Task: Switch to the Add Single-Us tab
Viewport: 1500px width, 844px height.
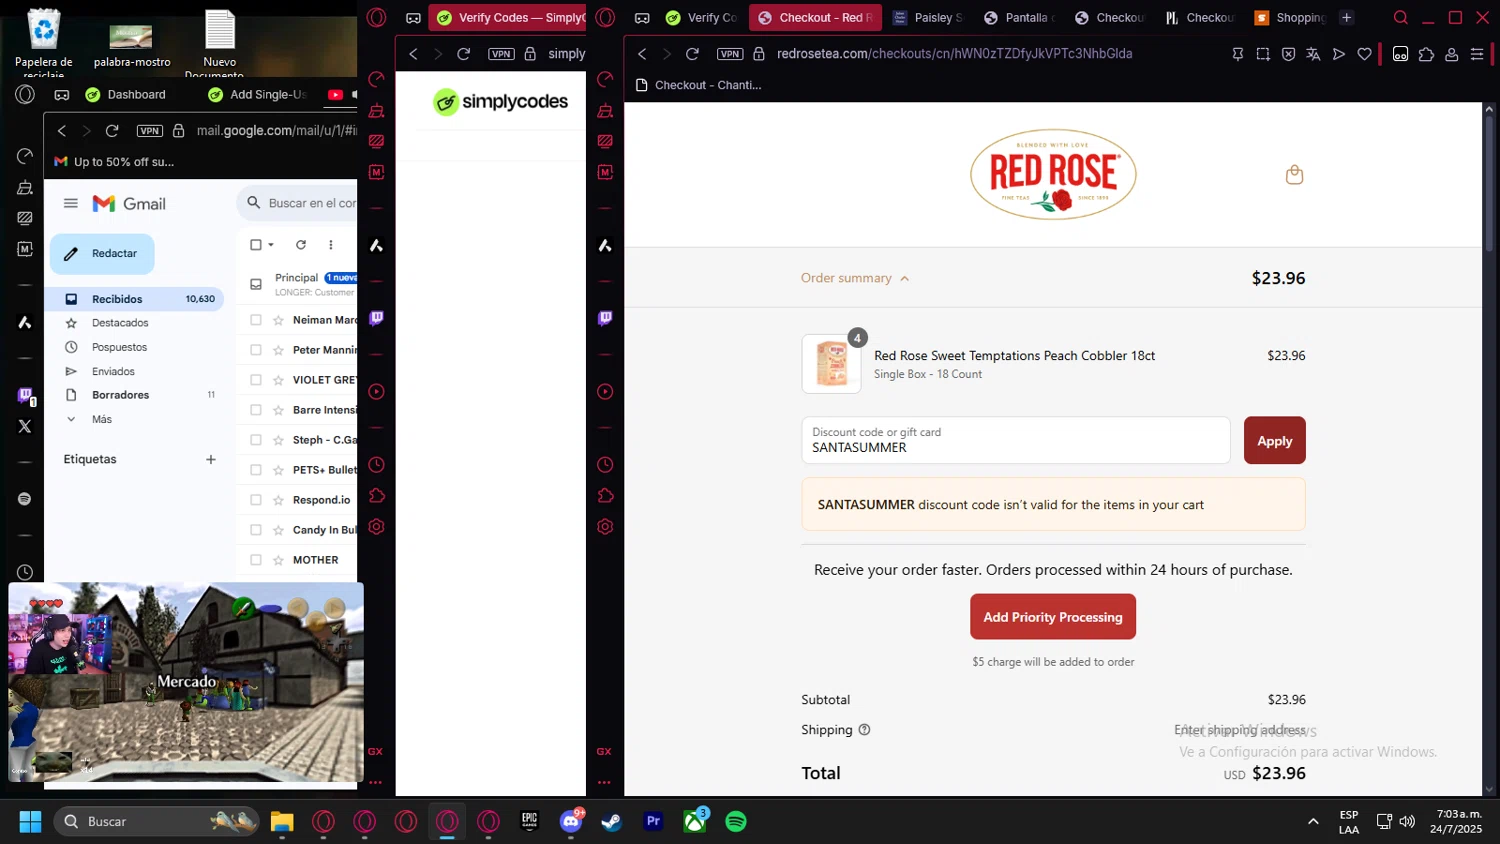Action: click(258, 95)
